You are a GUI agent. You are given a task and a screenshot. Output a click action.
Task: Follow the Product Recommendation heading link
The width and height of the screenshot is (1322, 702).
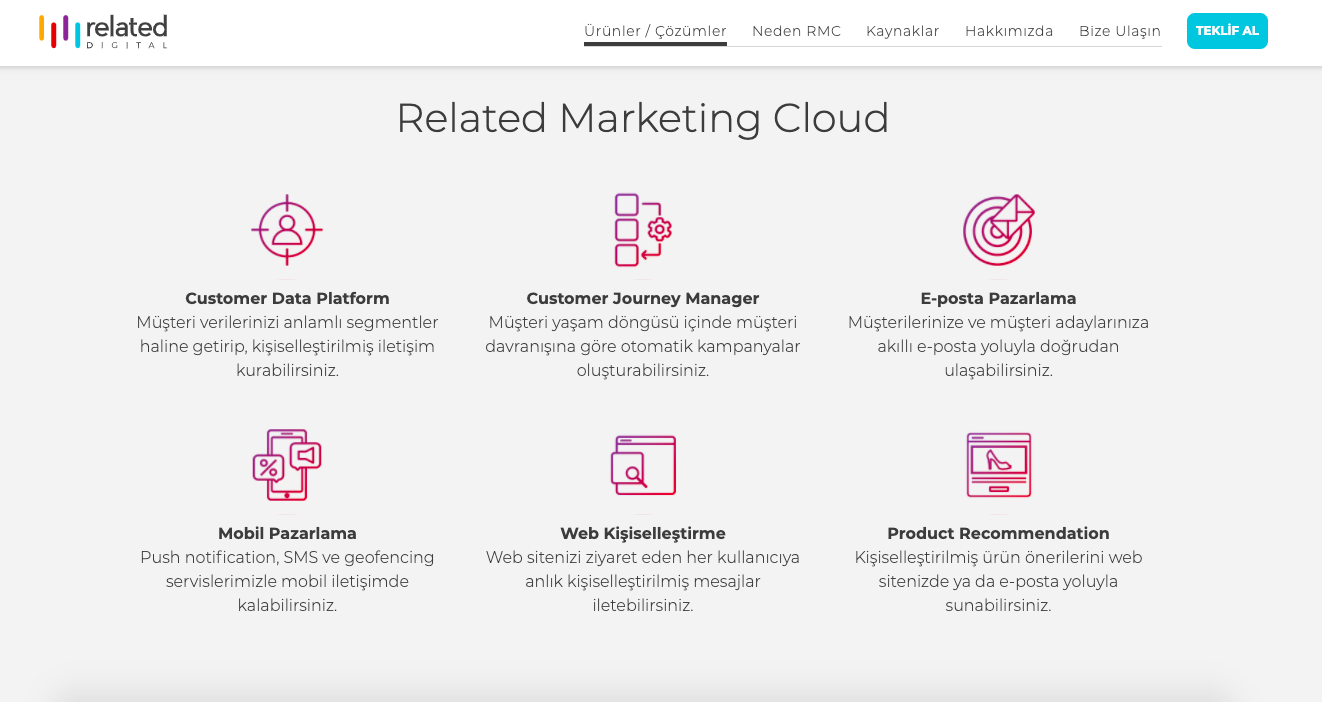click(998, 533)
